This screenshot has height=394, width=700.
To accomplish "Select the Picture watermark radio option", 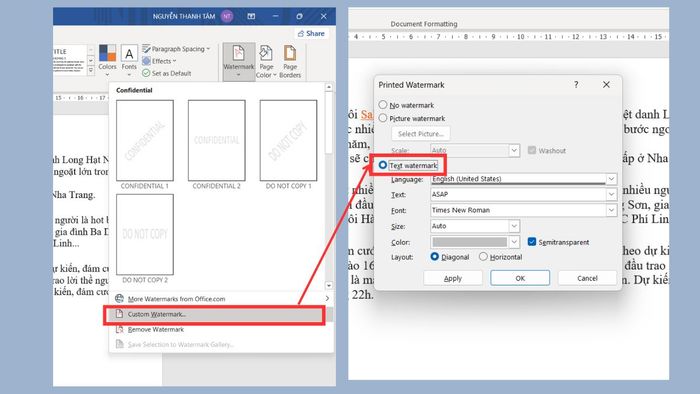I will click(383, 118).
